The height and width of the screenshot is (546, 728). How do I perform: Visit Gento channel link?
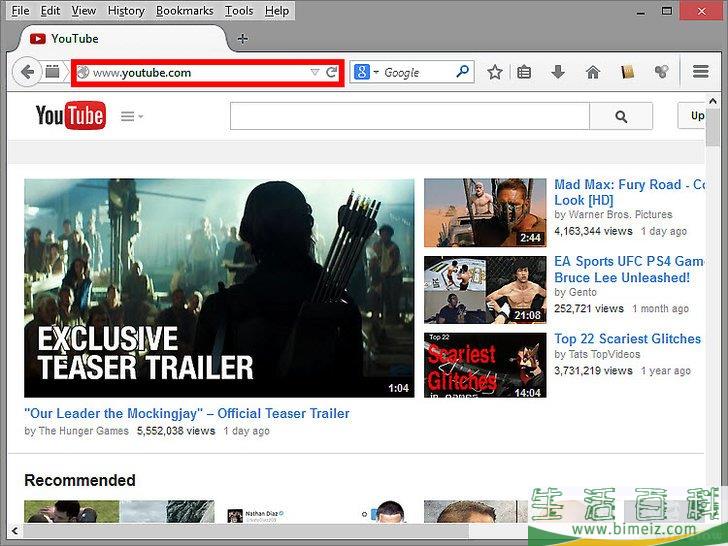tap(582, 292)
